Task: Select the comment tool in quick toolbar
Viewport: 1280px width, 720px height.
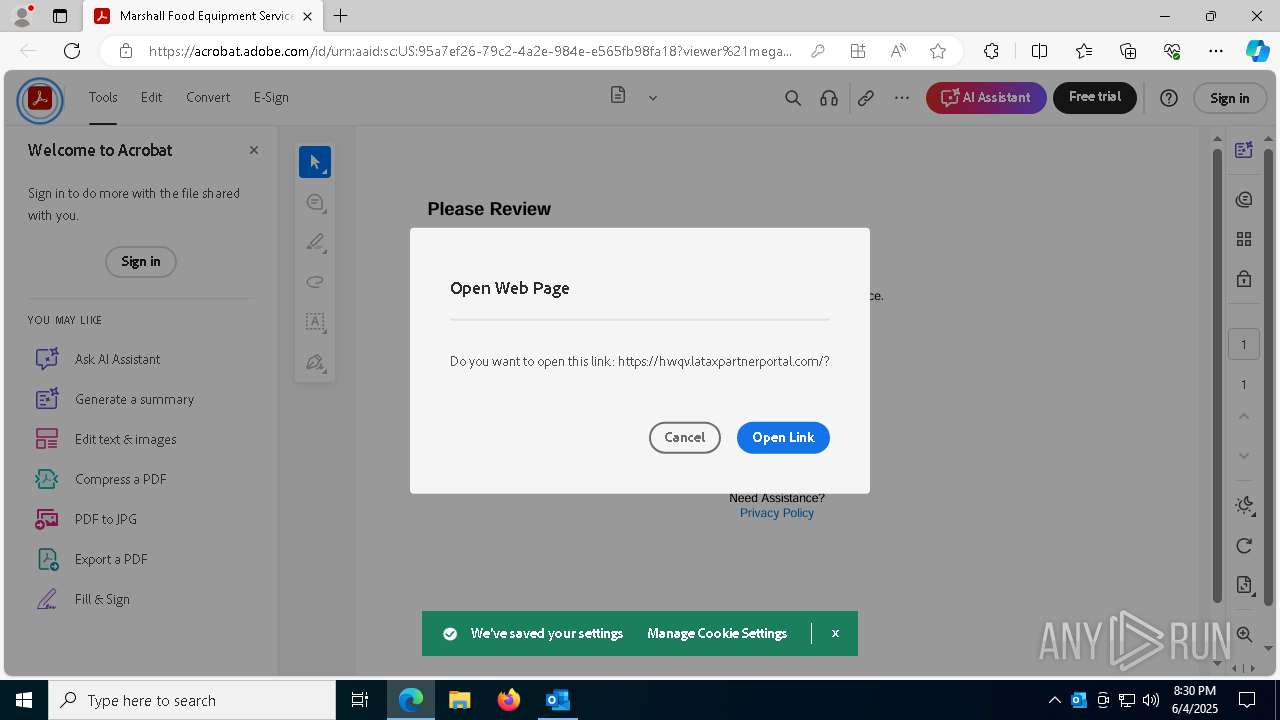Action: click(x=315, y=202)
